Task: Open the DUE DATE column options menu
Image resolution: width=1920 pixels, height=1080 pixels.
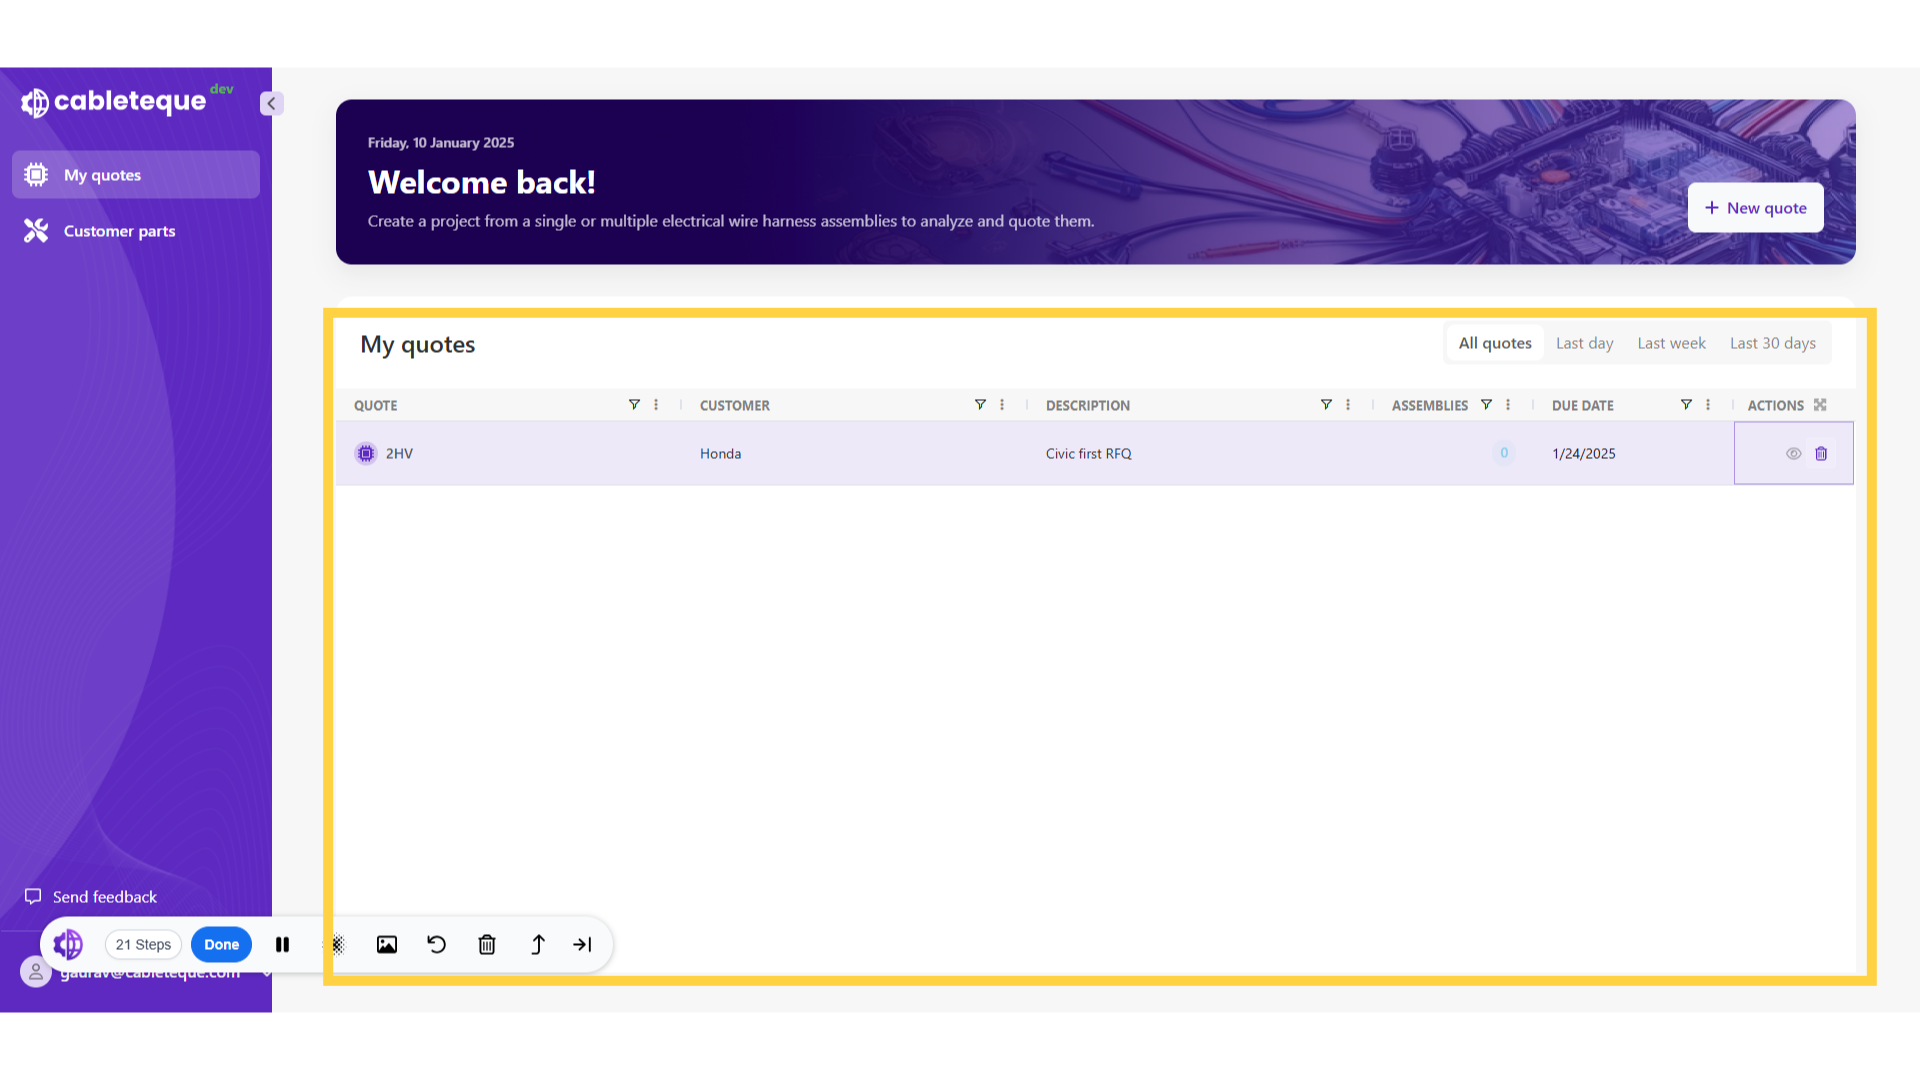Action: [1708, 405]
